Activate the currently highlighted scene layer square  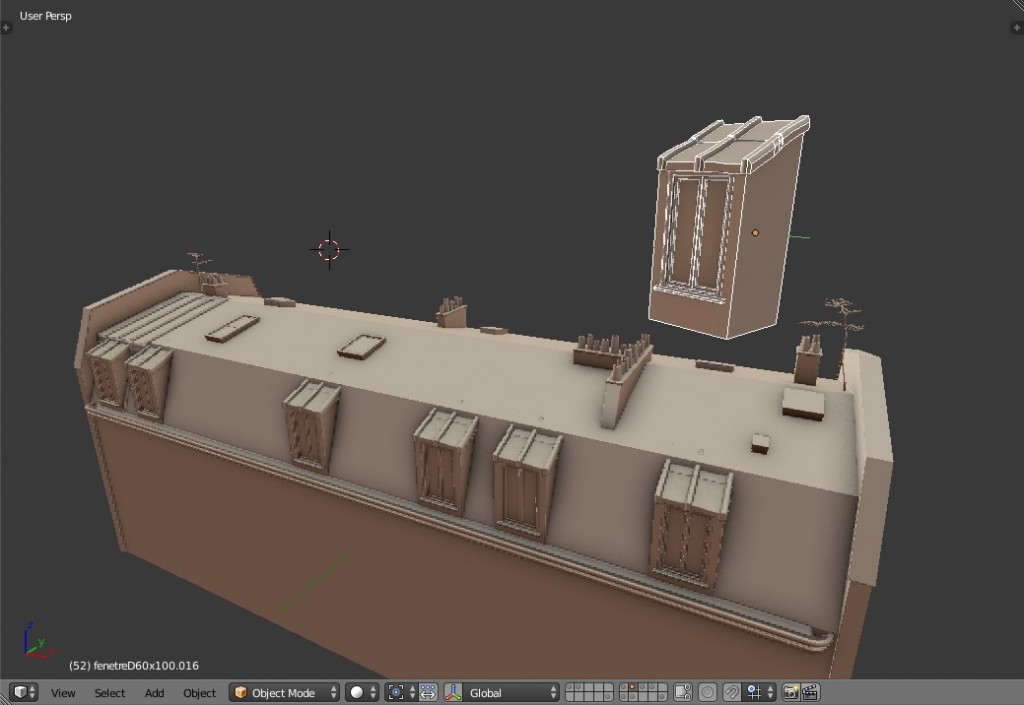631,689
